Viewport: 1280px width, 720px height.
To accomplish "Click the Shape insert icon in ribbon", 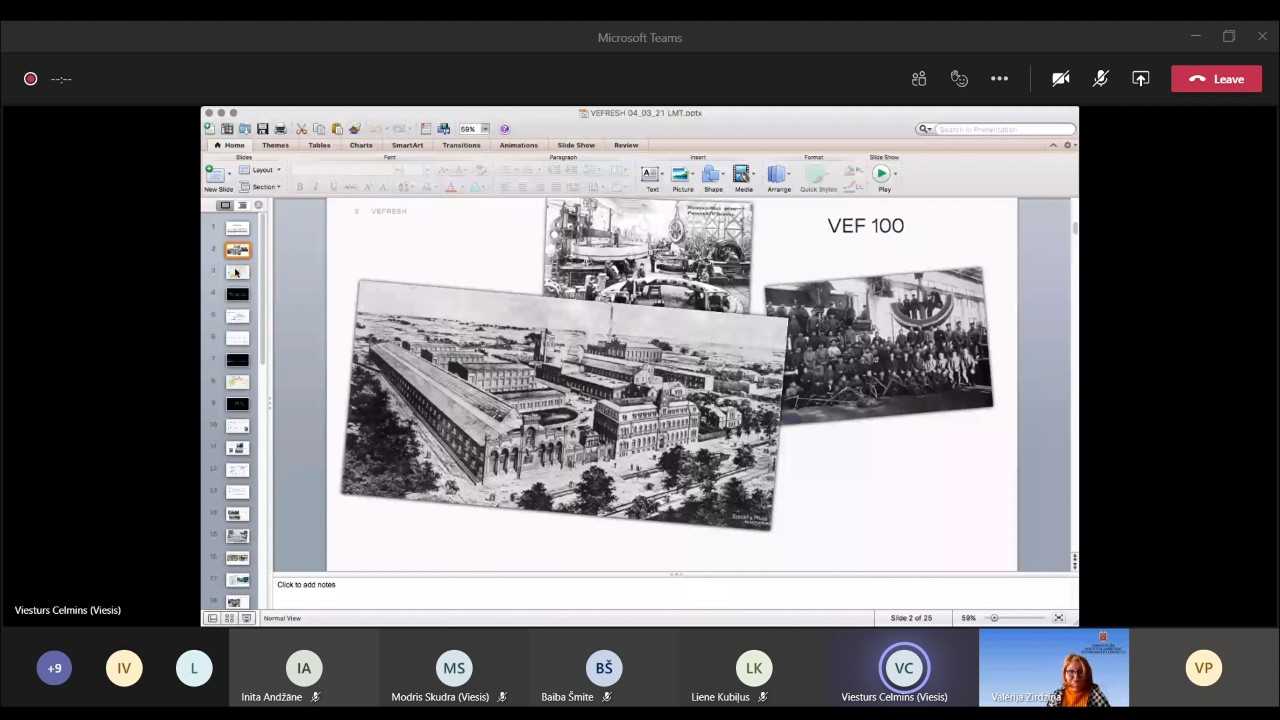I will coord(712,175).
